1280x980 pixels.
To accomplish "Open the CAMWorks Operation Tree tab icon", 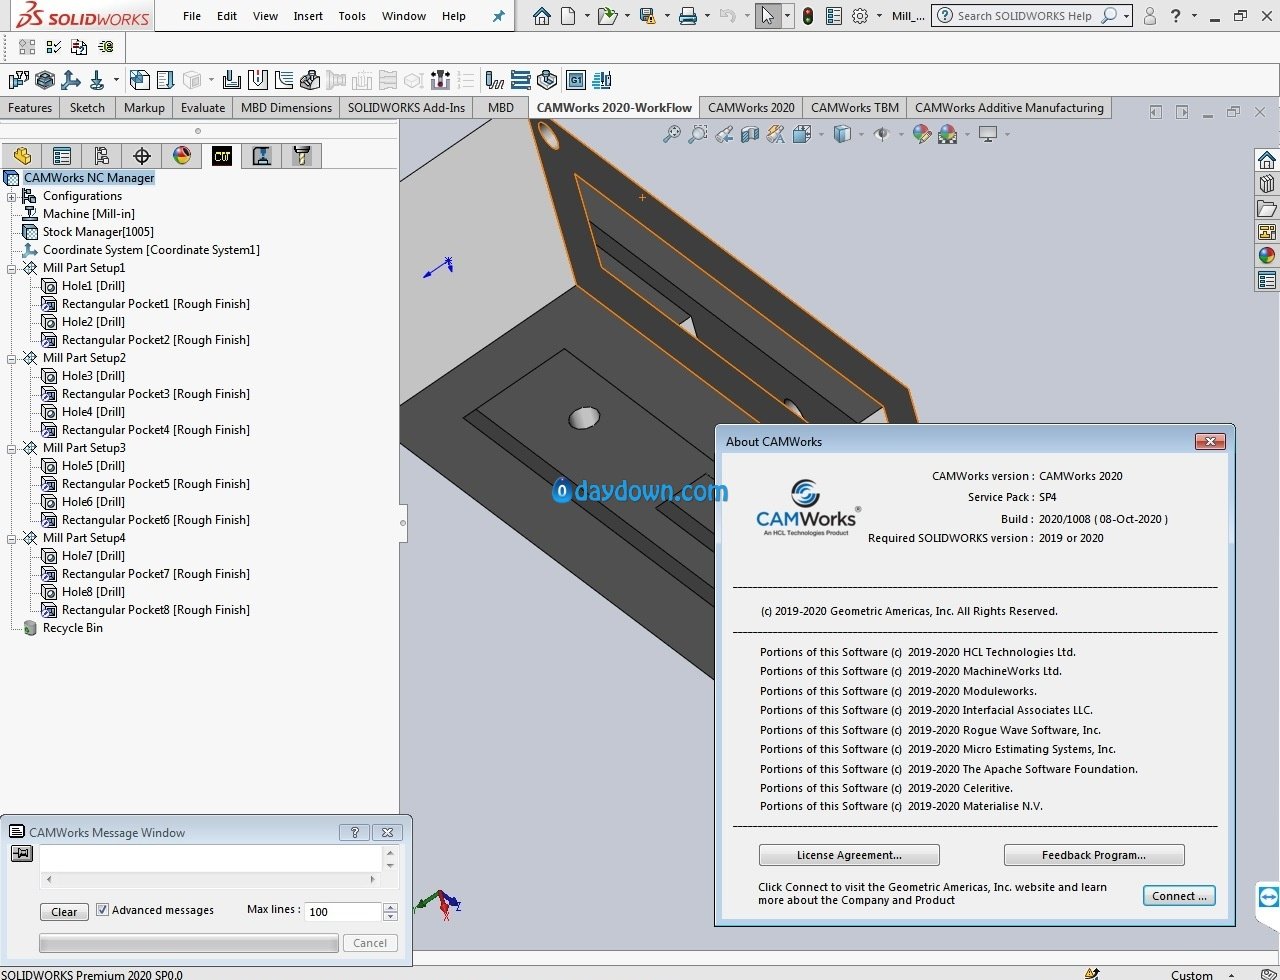I will tap(262, 156).
